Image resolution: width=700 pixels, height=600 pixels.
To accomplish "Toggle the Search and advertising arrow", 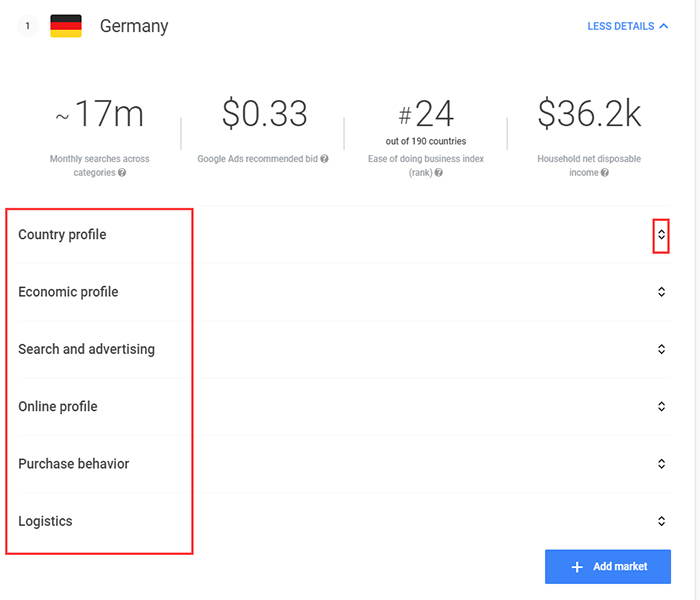I will click(x=661, y=349).
